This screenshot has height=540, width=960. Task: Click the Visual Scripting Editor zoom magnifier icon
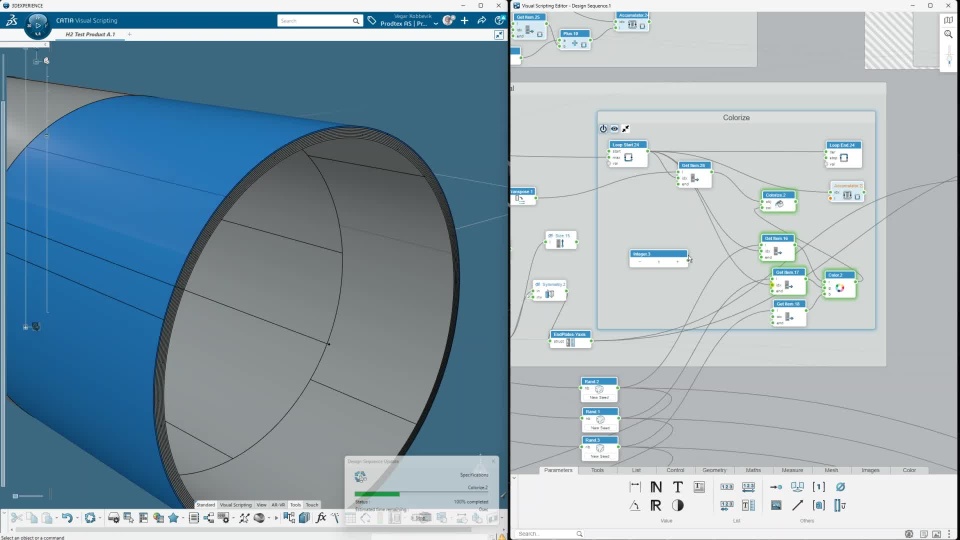coord(948,34)
